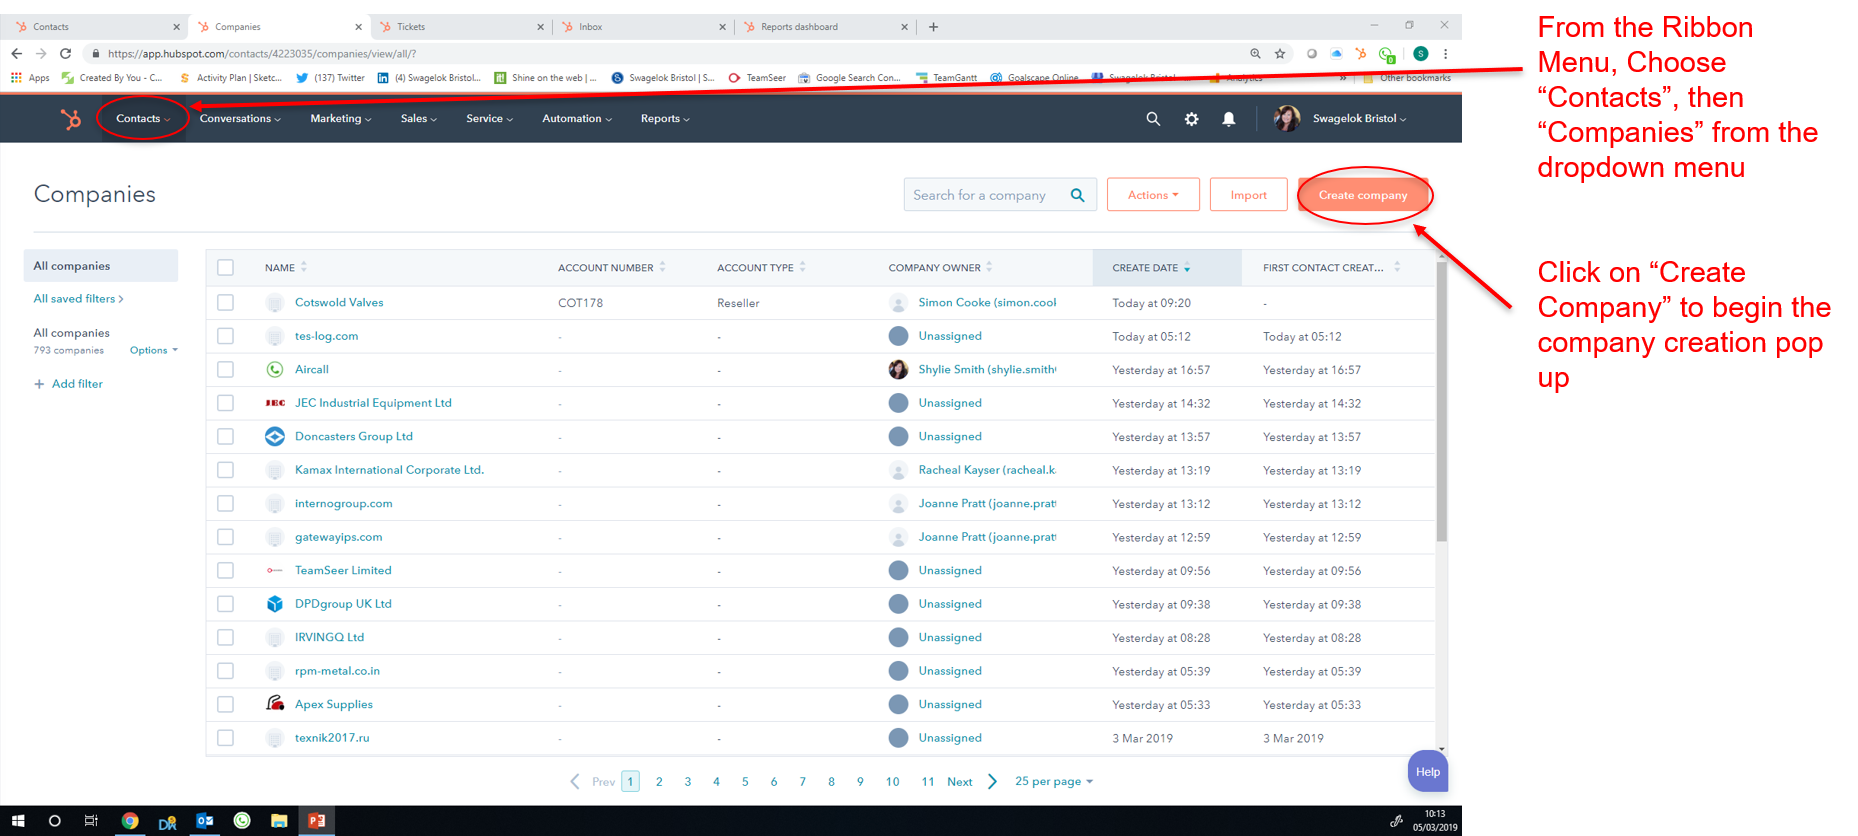Click the Aircall company logo icon
Image resolution: width=1858 pixels, height=836 pixels.
[275, 370]
